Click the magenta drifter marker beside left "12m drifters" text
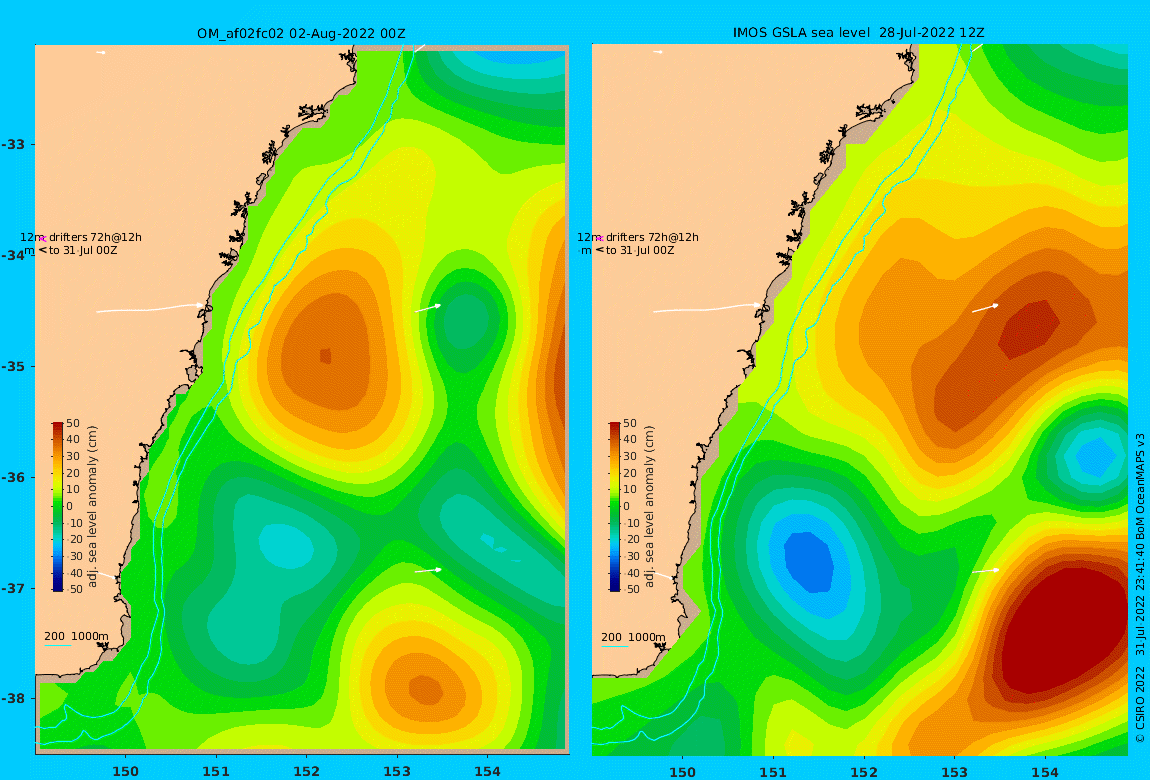This screenshot has height=780, width=1150. point(43,238)
